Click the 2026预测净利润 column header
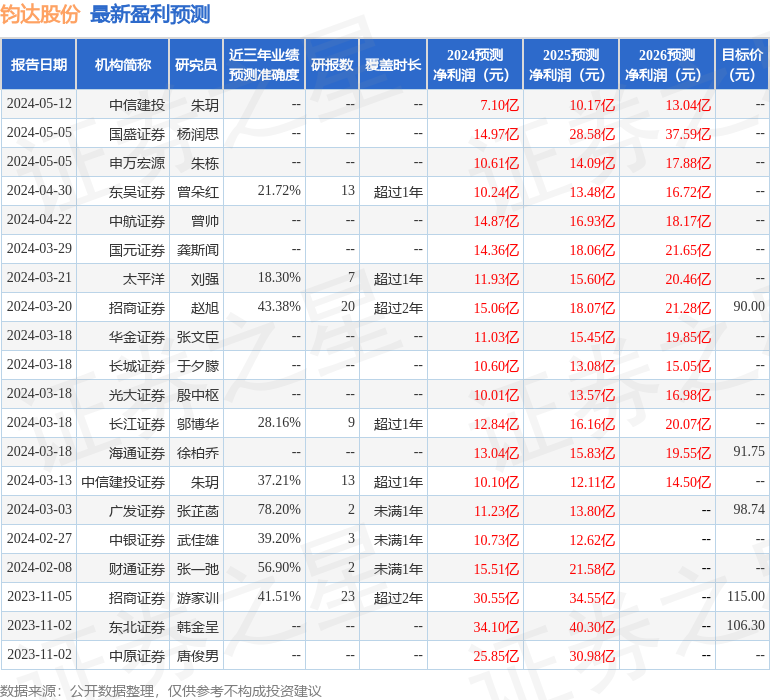This screenshot has width=770, height=700. 667,64
